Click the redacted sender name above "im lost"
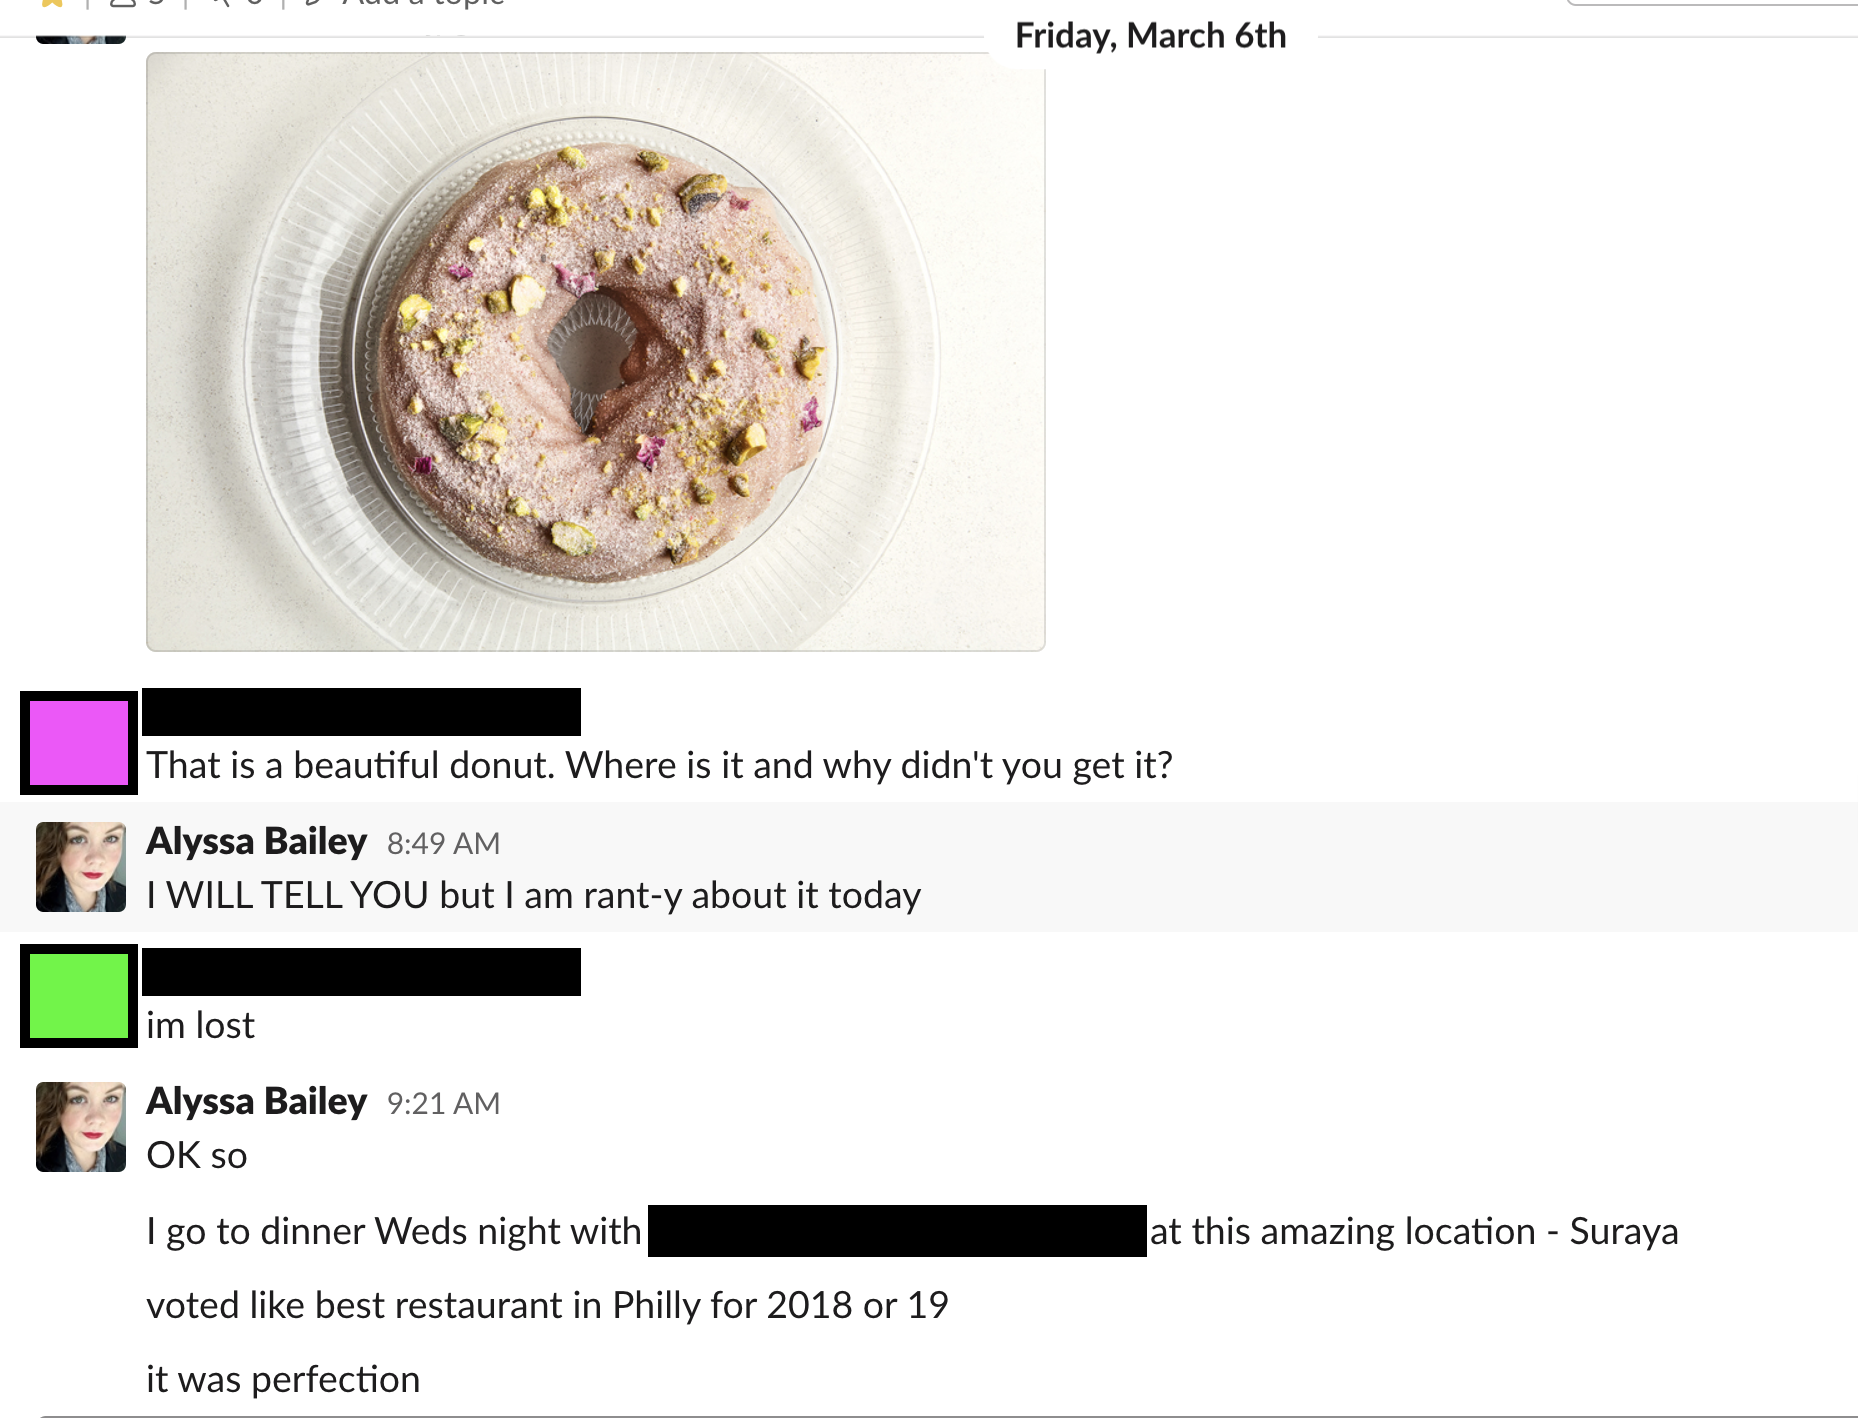The height and width of the screenshot is (1418, 1858). (x=361, y=972)
